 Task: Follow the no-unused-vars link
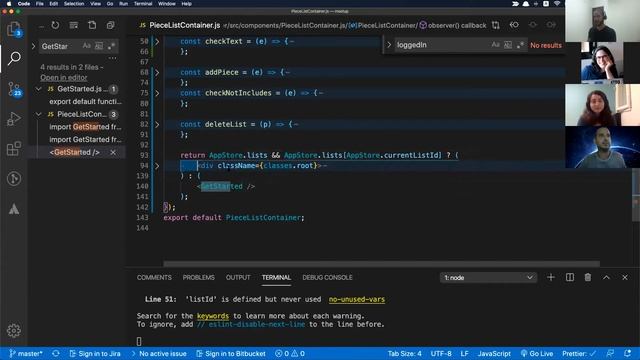click(x=357, y=299)
